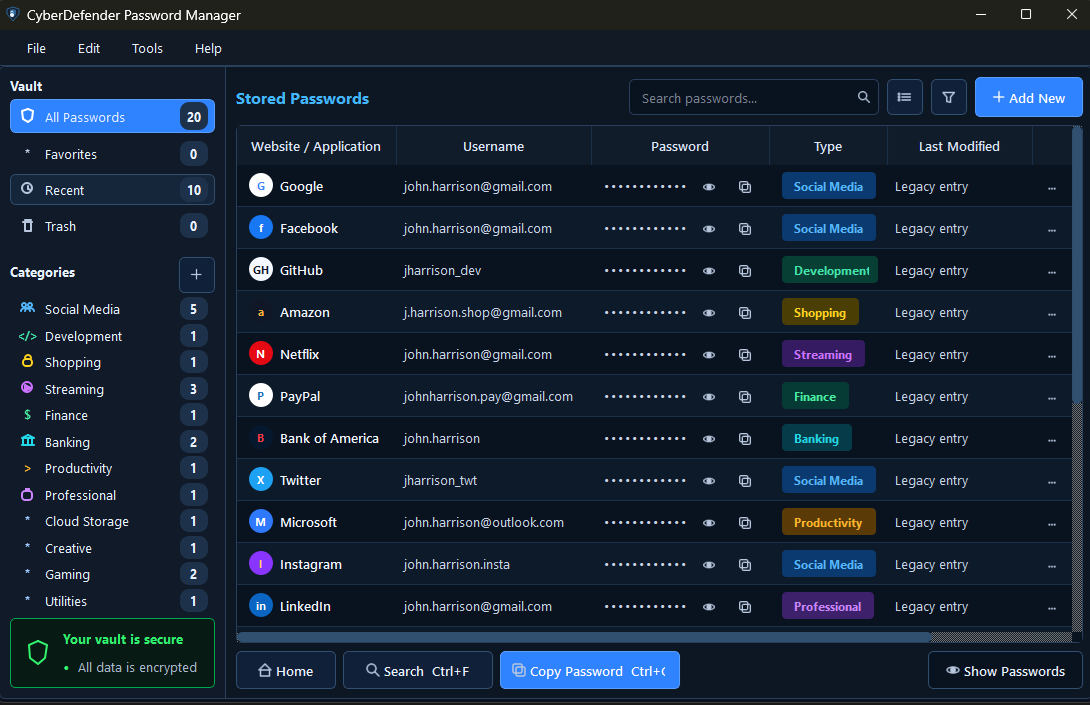
Task: Copy the Google password with copy icon
Action: click(x=745, y=187)
